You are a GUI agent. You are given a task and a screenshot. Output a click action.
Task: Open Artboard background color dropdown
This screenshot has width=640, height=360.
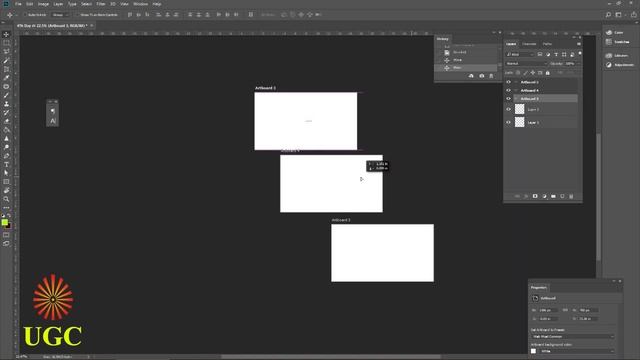pyautogui.click(x=577, y=351)
